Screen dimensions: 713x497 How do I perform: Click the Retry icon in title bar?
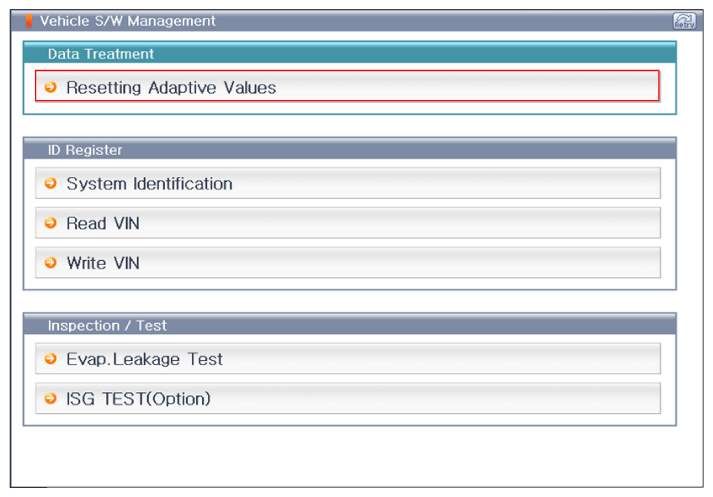pyautogui.click(x=685, y=20)
